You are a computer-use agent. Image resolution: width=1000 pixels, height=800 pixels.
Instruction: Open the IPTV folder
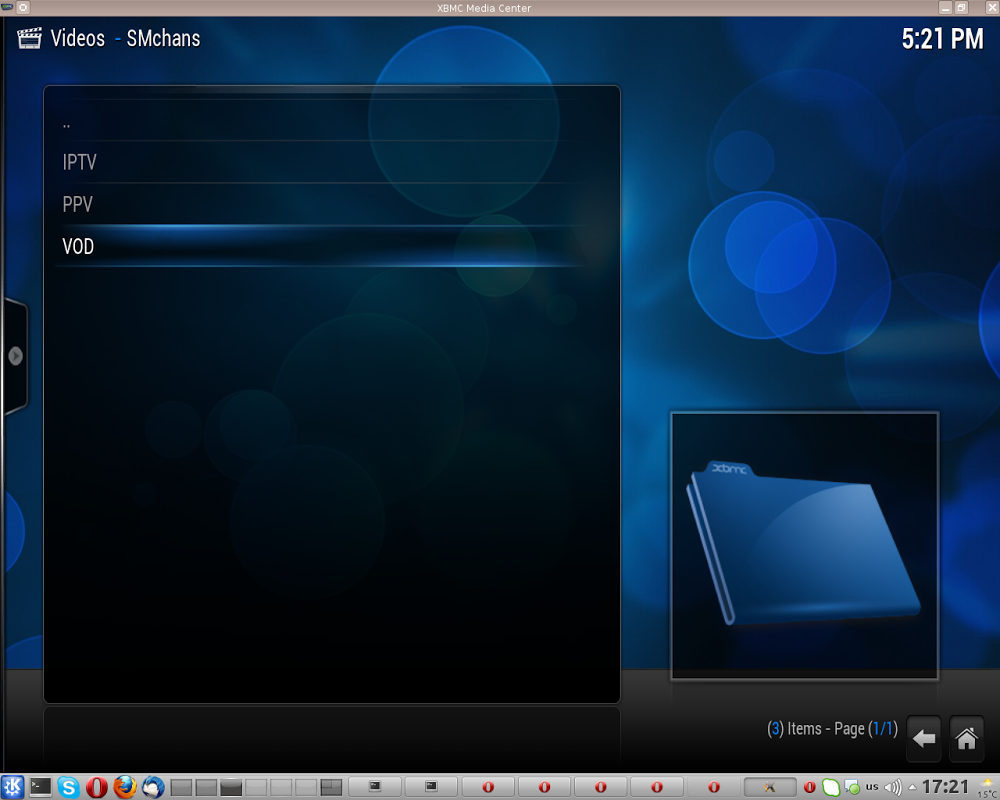pos(332,162)
